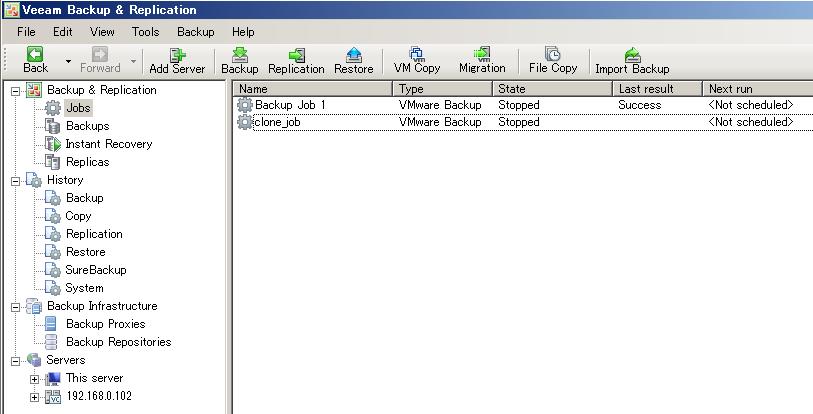Sort by Last result column header
813x414 pixels.
coord(657,89)
